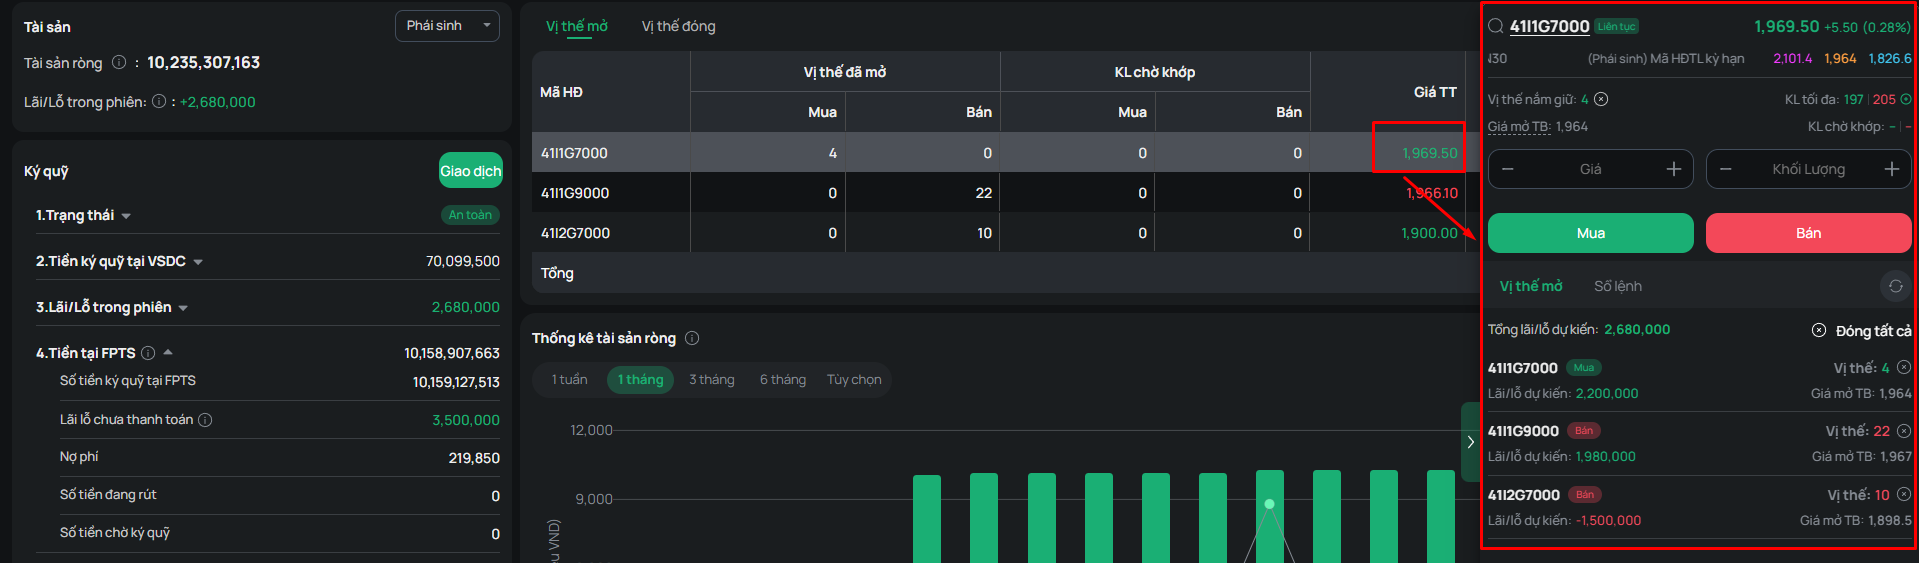Select the 1 tuần time range
1919x563 pixels.
tap(570, 380)
